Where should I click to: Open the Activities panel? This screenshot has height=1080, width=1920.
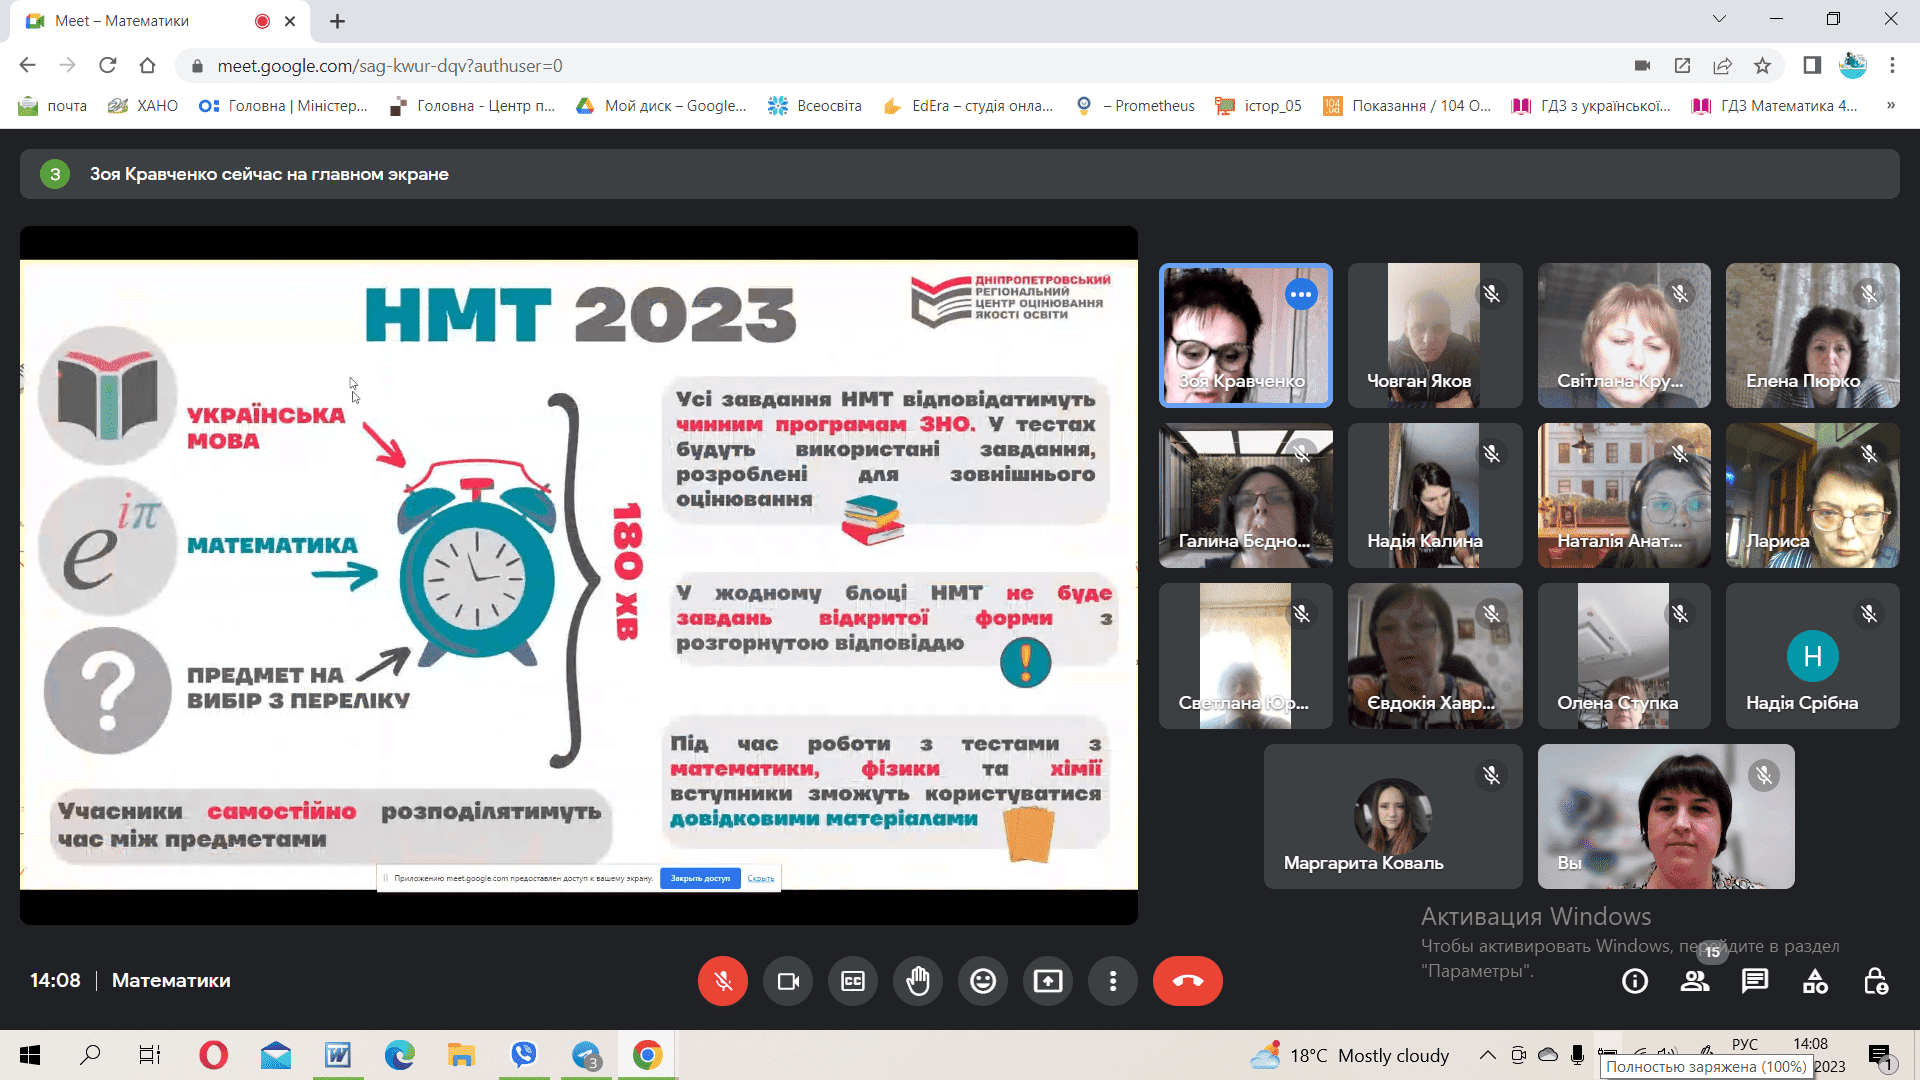[x=1815, y=982]
